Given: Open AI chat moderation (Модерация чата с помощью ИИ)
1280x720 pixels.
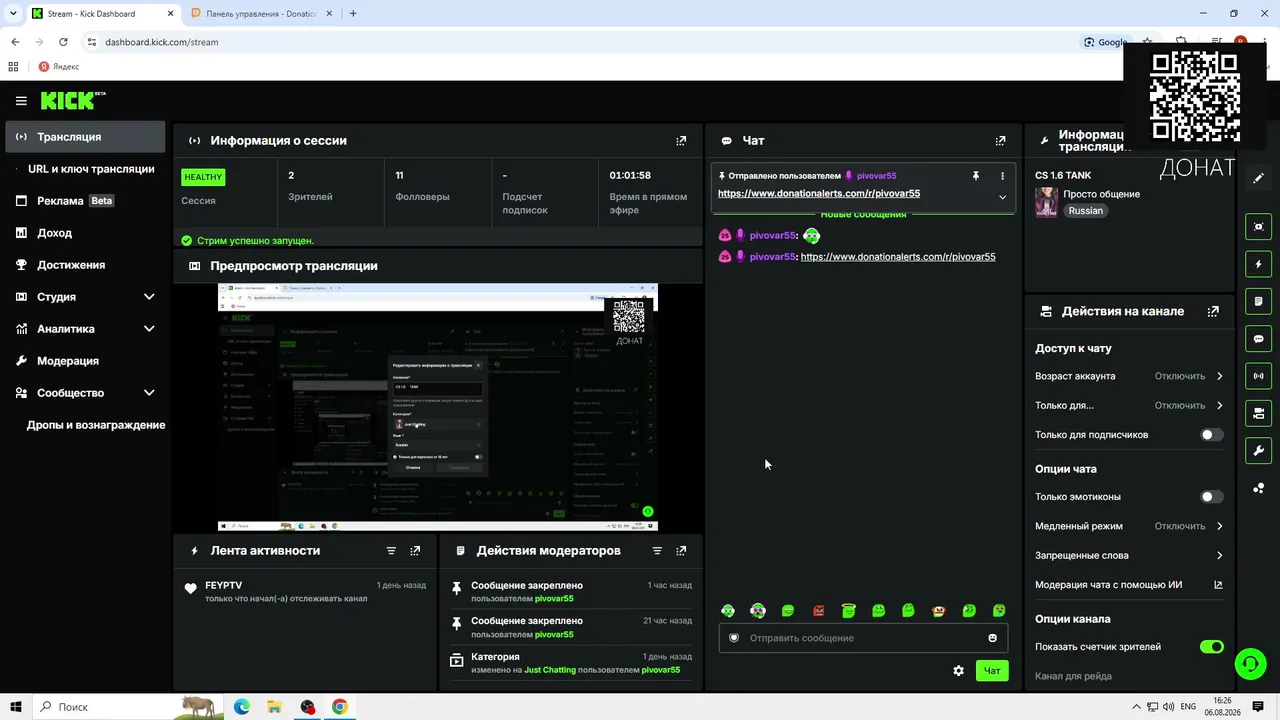Looking at the screenshot, I should click(x=1129, y=585).
